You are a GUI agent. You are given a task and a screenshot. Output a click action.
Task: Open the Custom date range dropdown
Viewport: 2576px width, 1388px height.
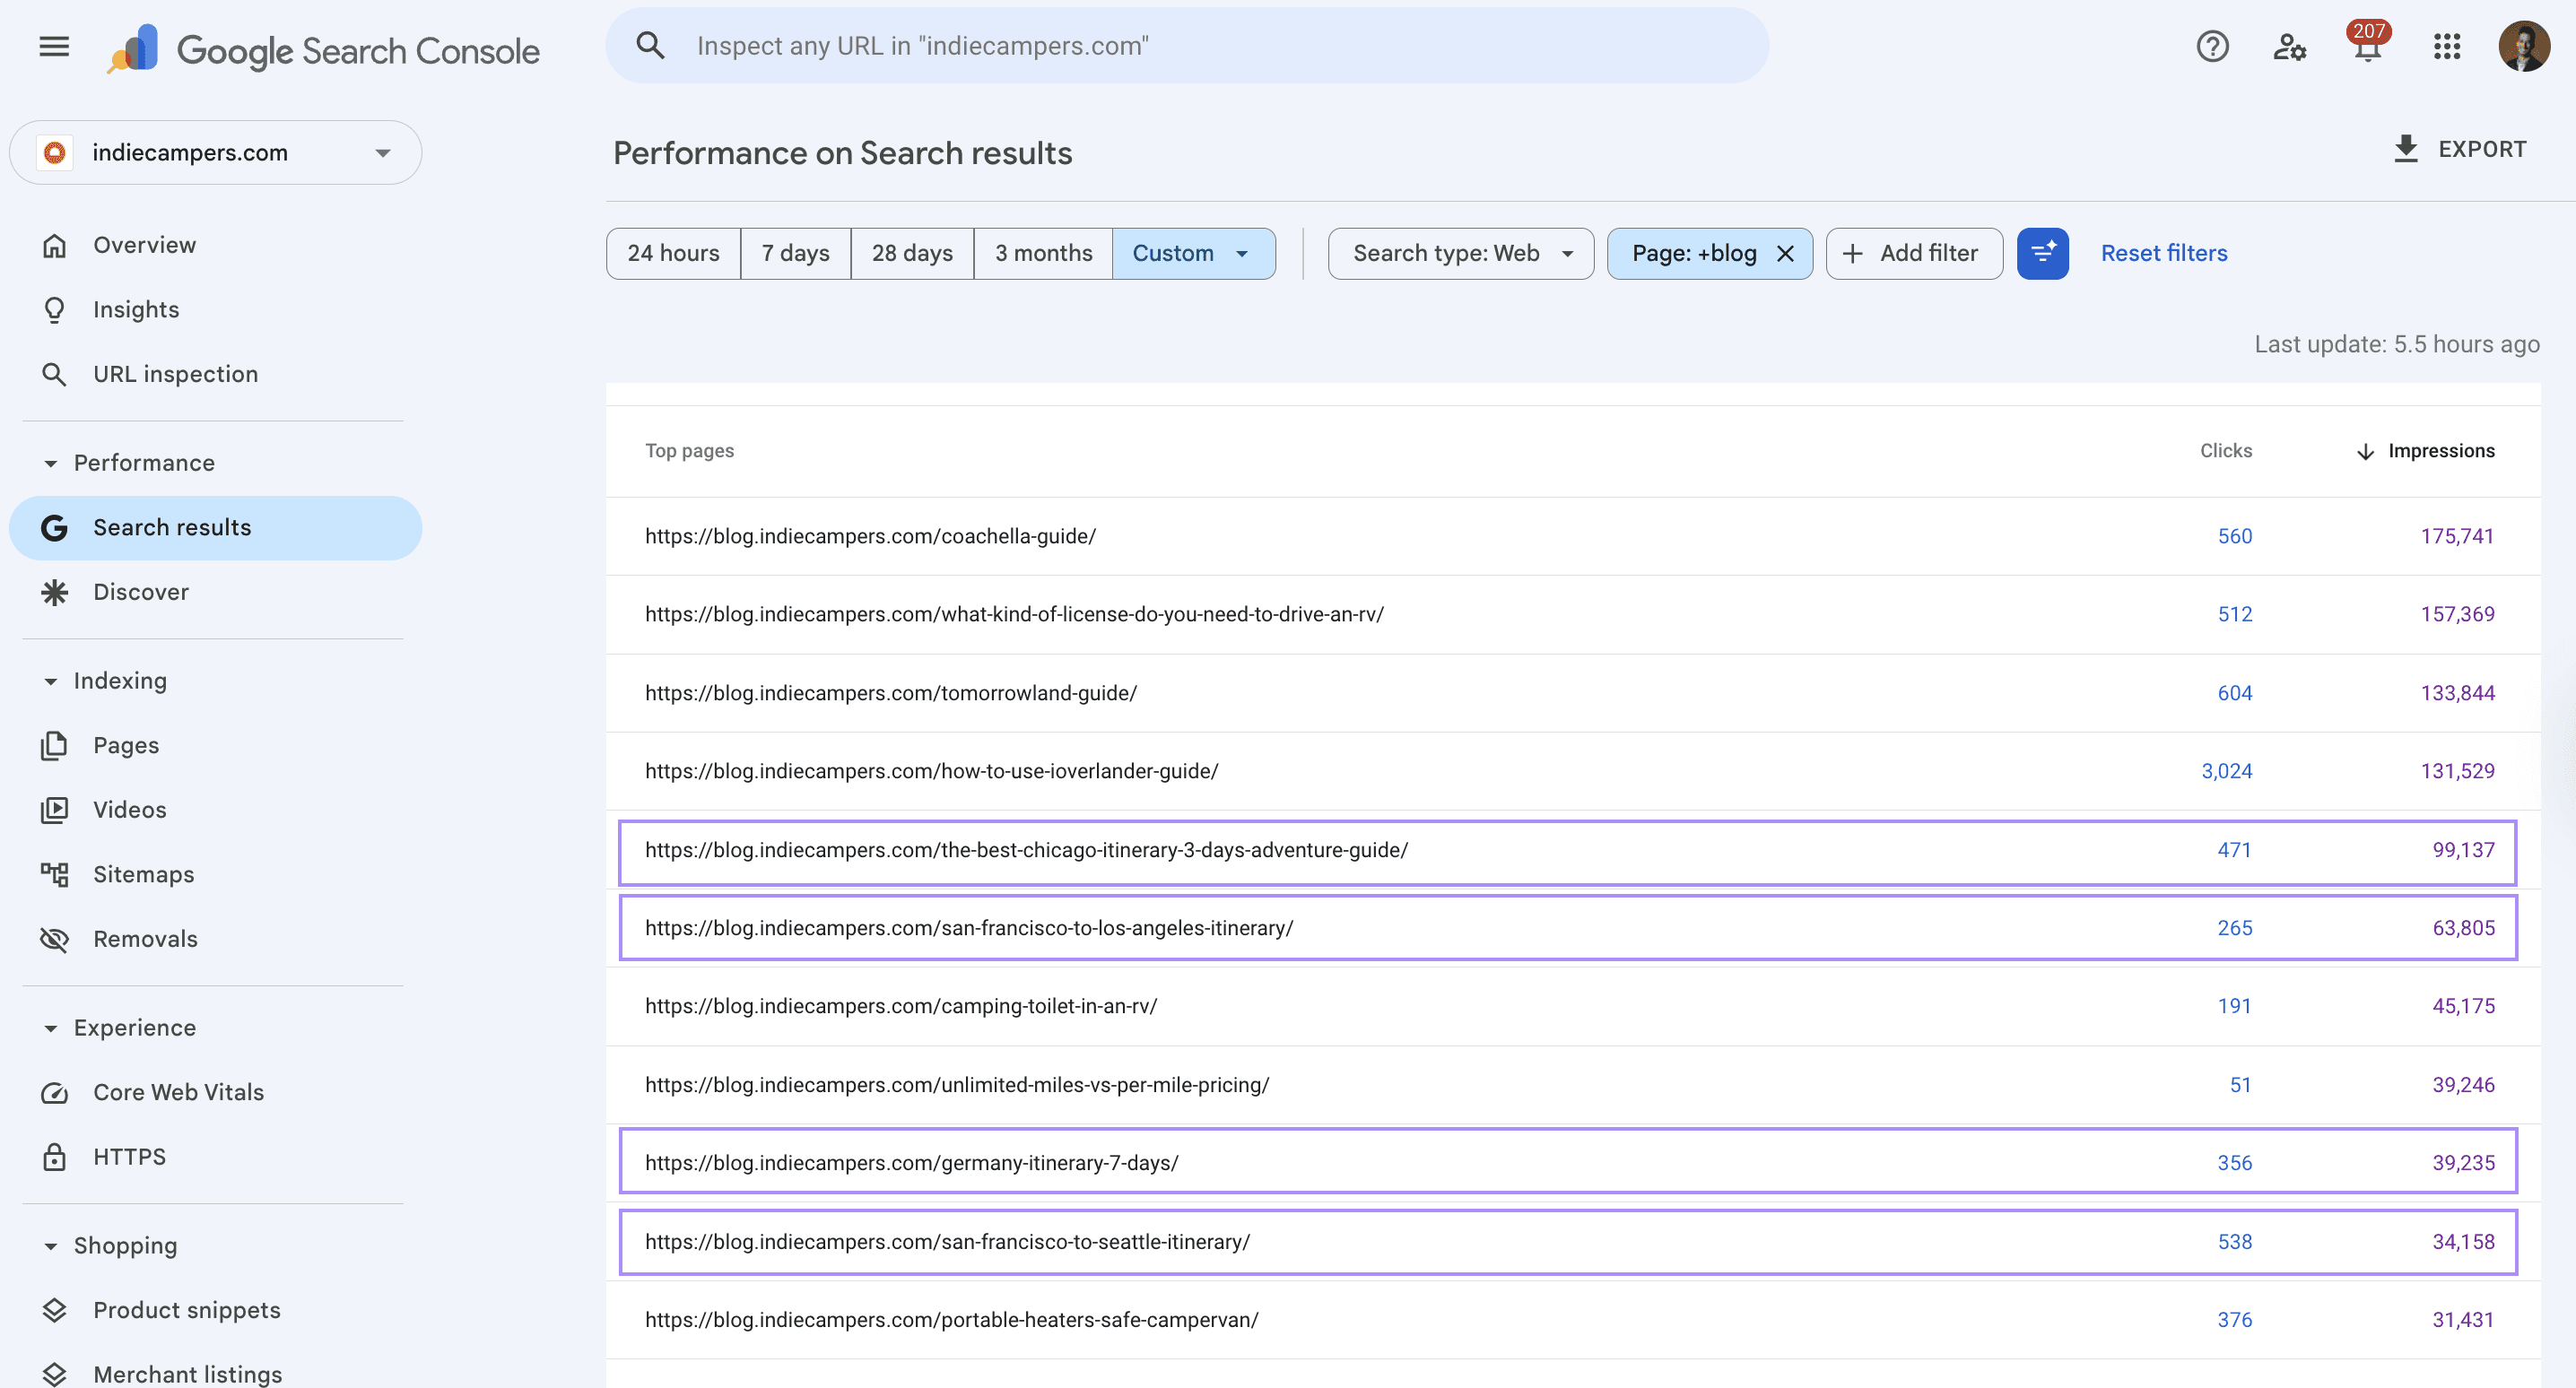(1193, 253)
